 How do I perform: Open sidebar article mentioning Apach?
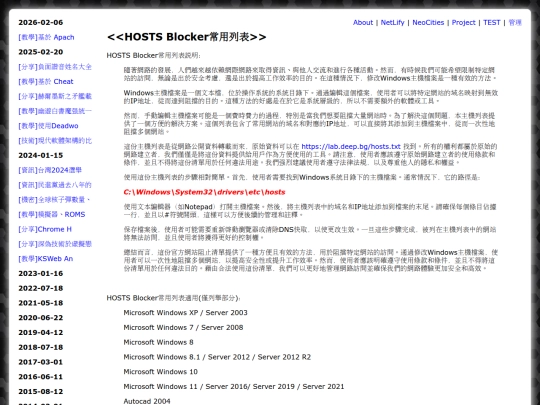coord(46,37)
